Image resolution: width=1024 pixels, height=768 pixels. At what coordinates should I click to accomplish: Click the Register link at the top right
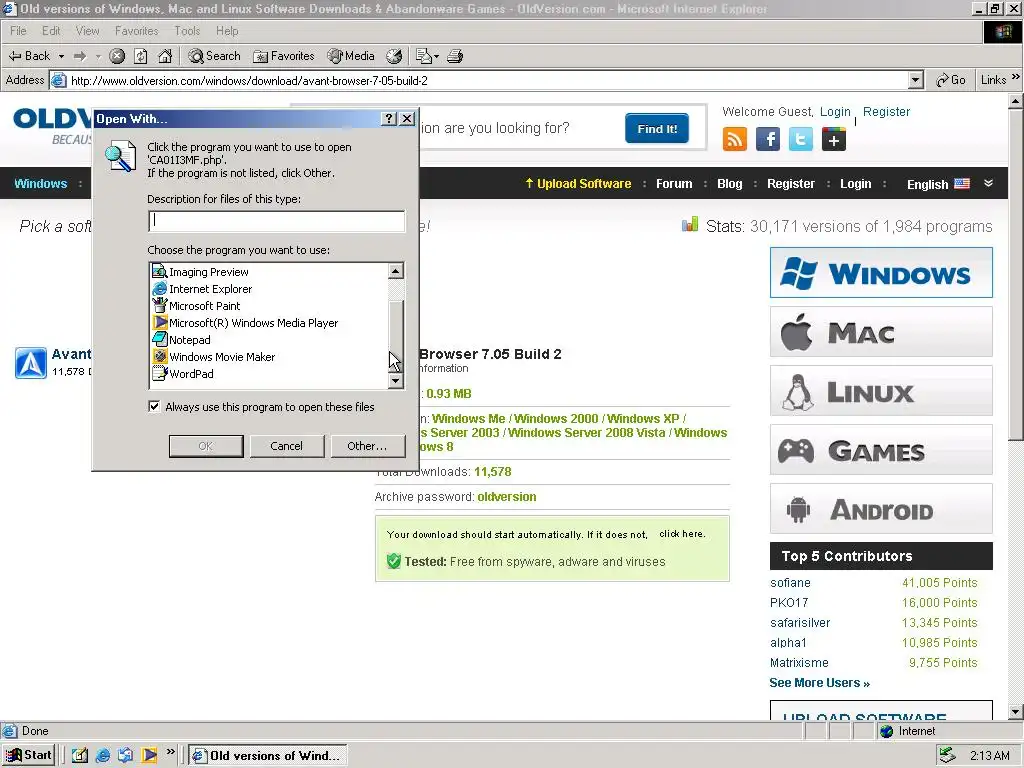(886, 112)
